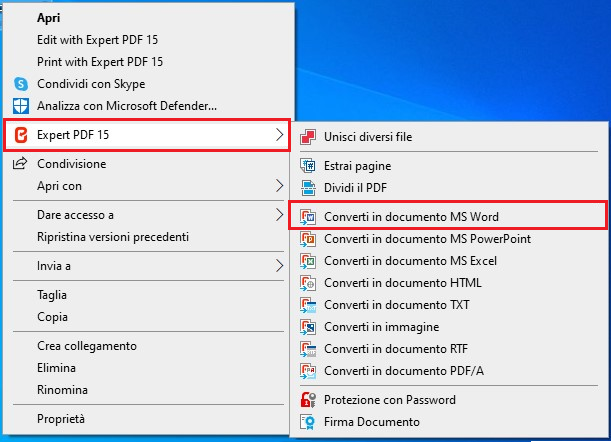Select Dividi il PDF

(449, 188)
